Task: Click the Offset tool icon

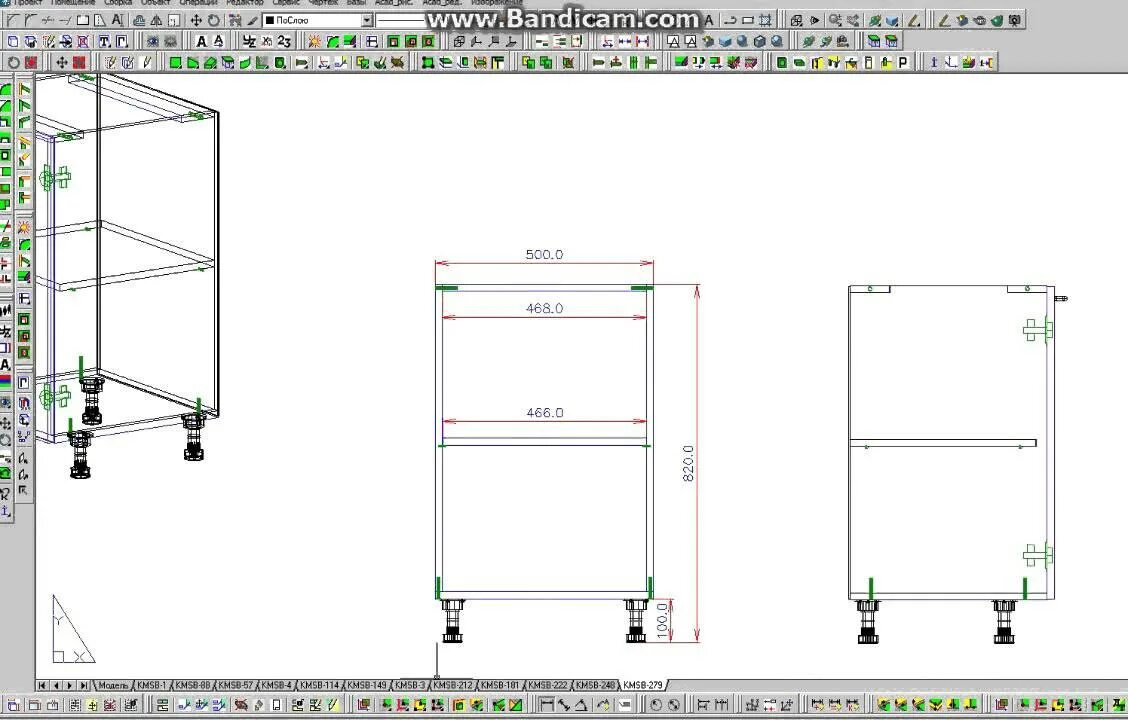Action: tap(139, 21)
